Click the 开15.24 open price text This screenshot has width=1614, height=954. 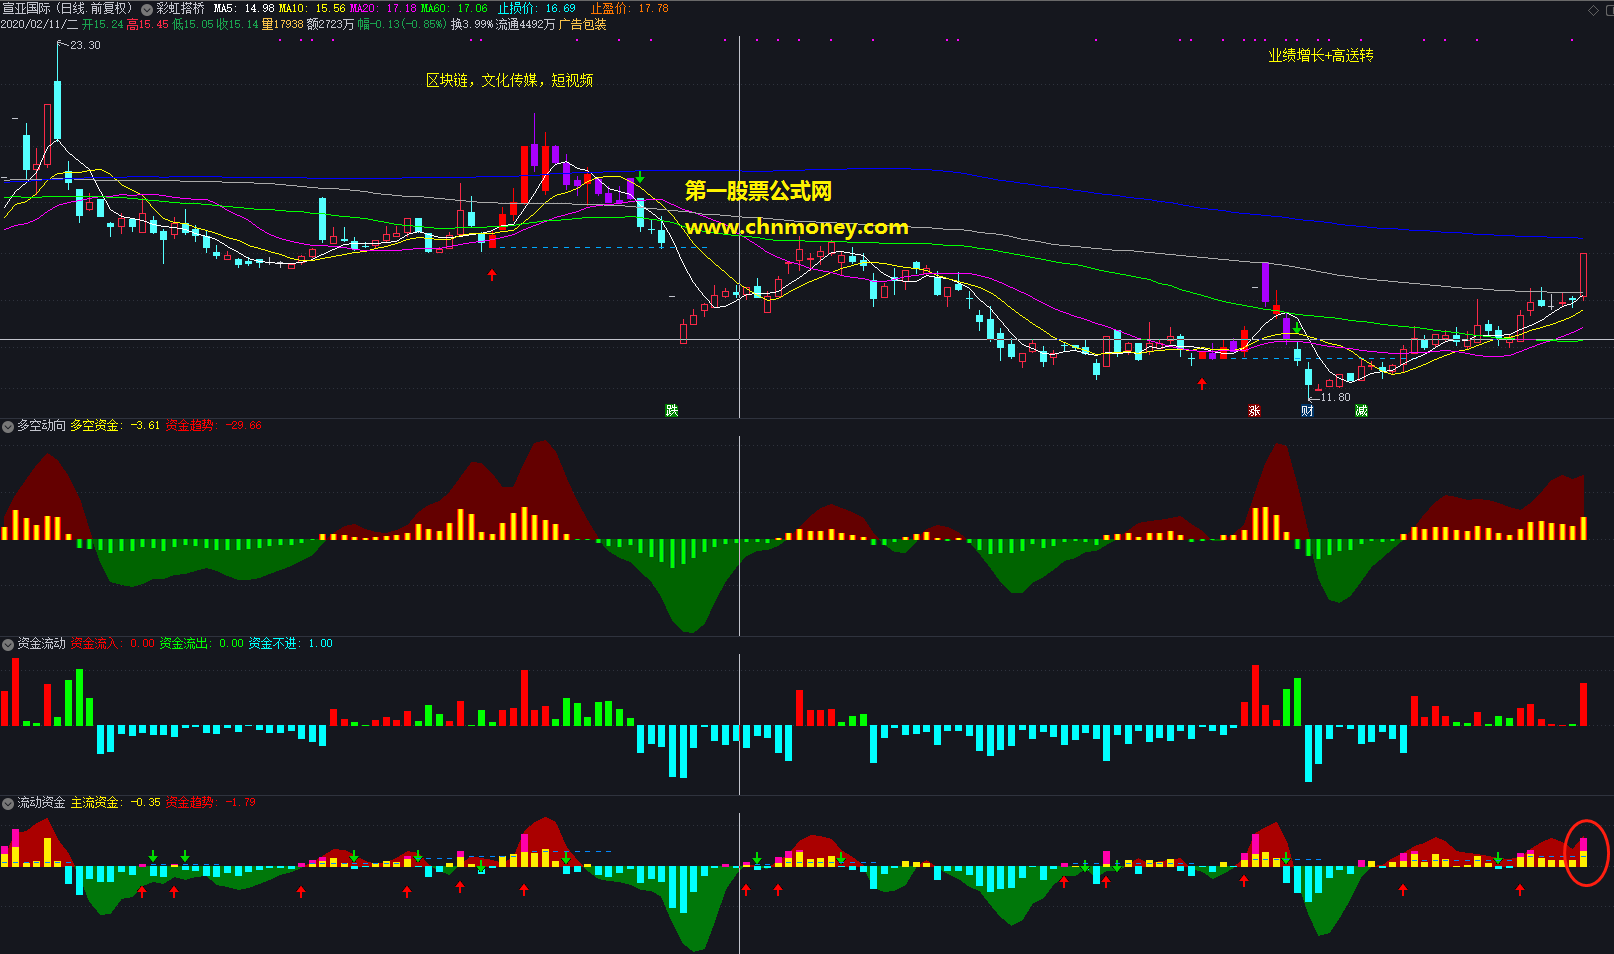coord(103,24)
